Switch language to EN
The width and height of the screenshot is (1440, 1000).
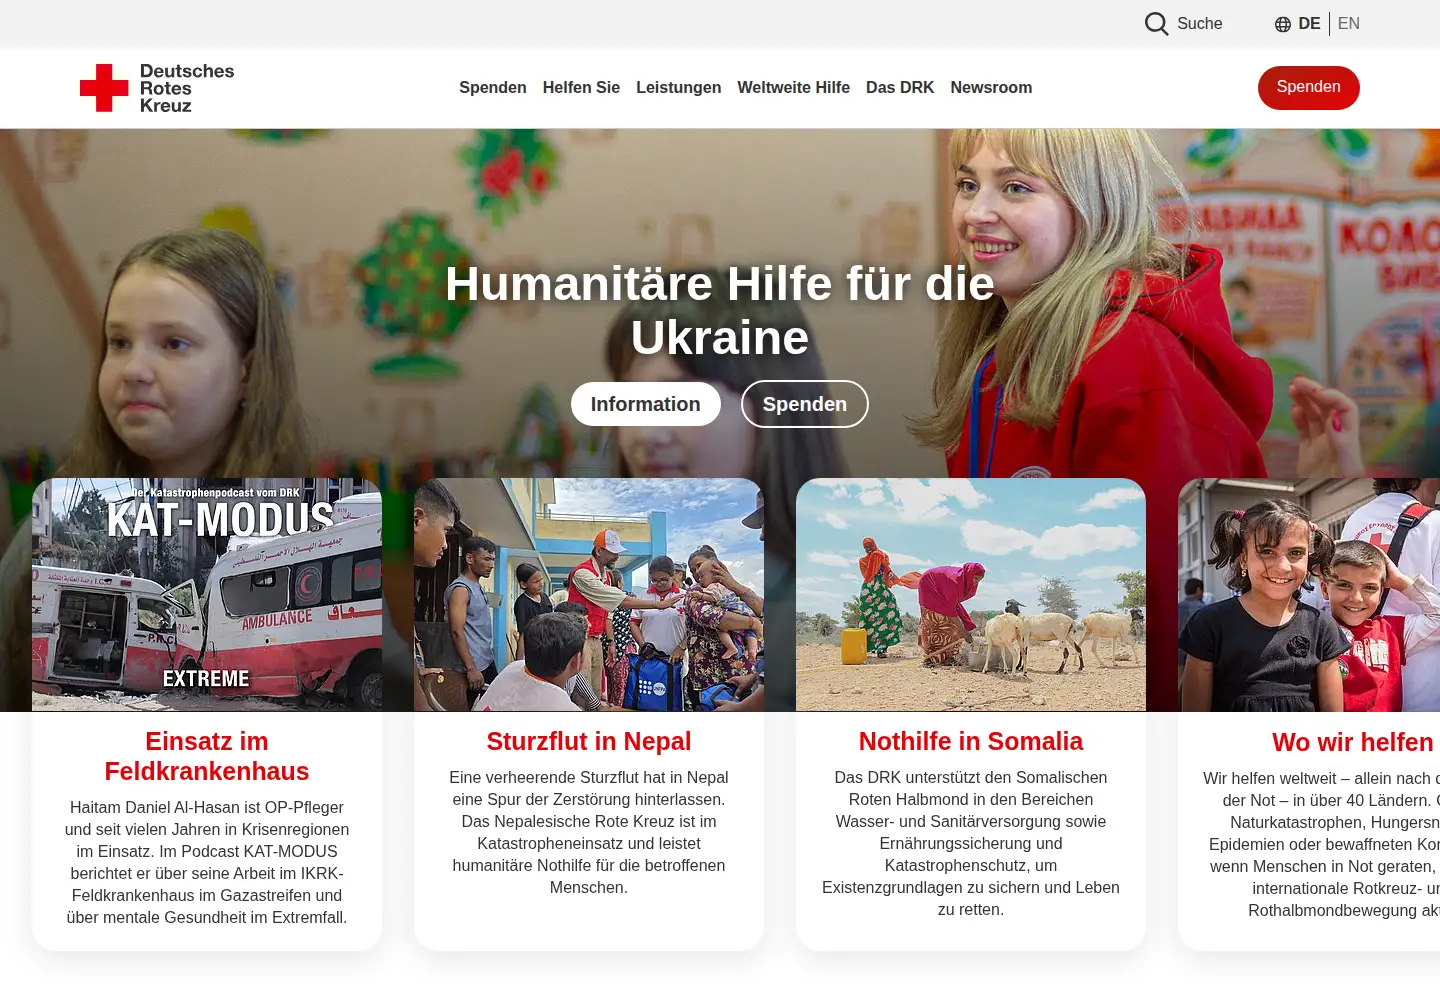coord(1349,24)
